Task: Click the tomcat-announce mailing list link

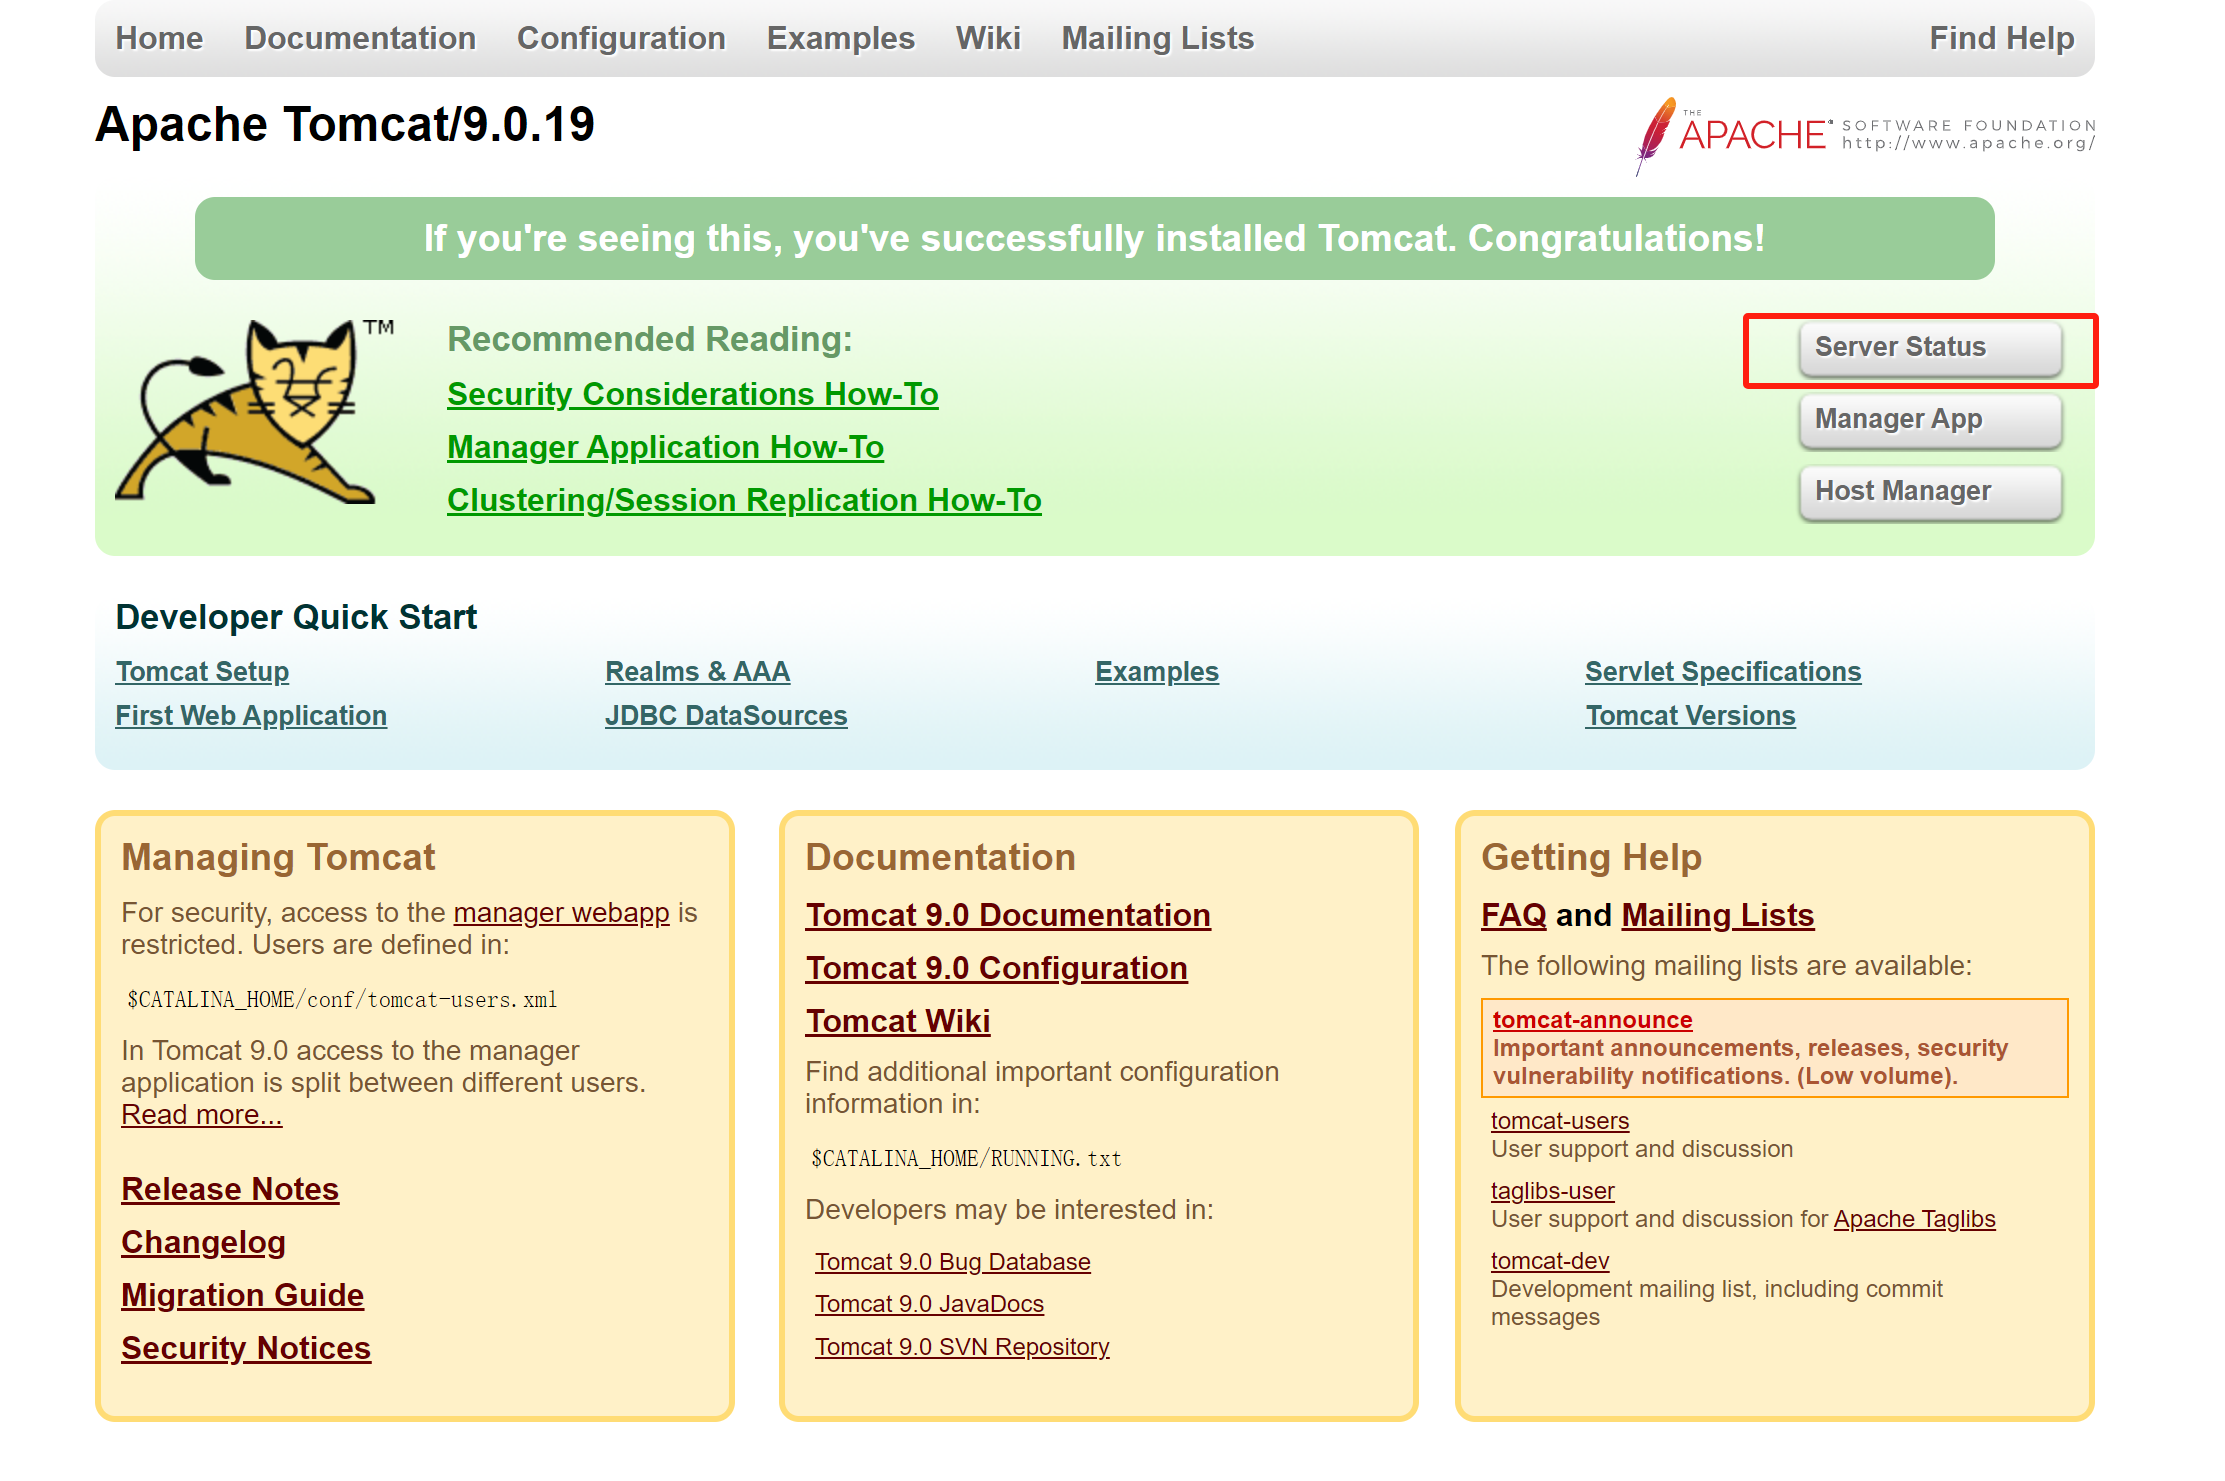Action: click(x=1592, y=1020)
